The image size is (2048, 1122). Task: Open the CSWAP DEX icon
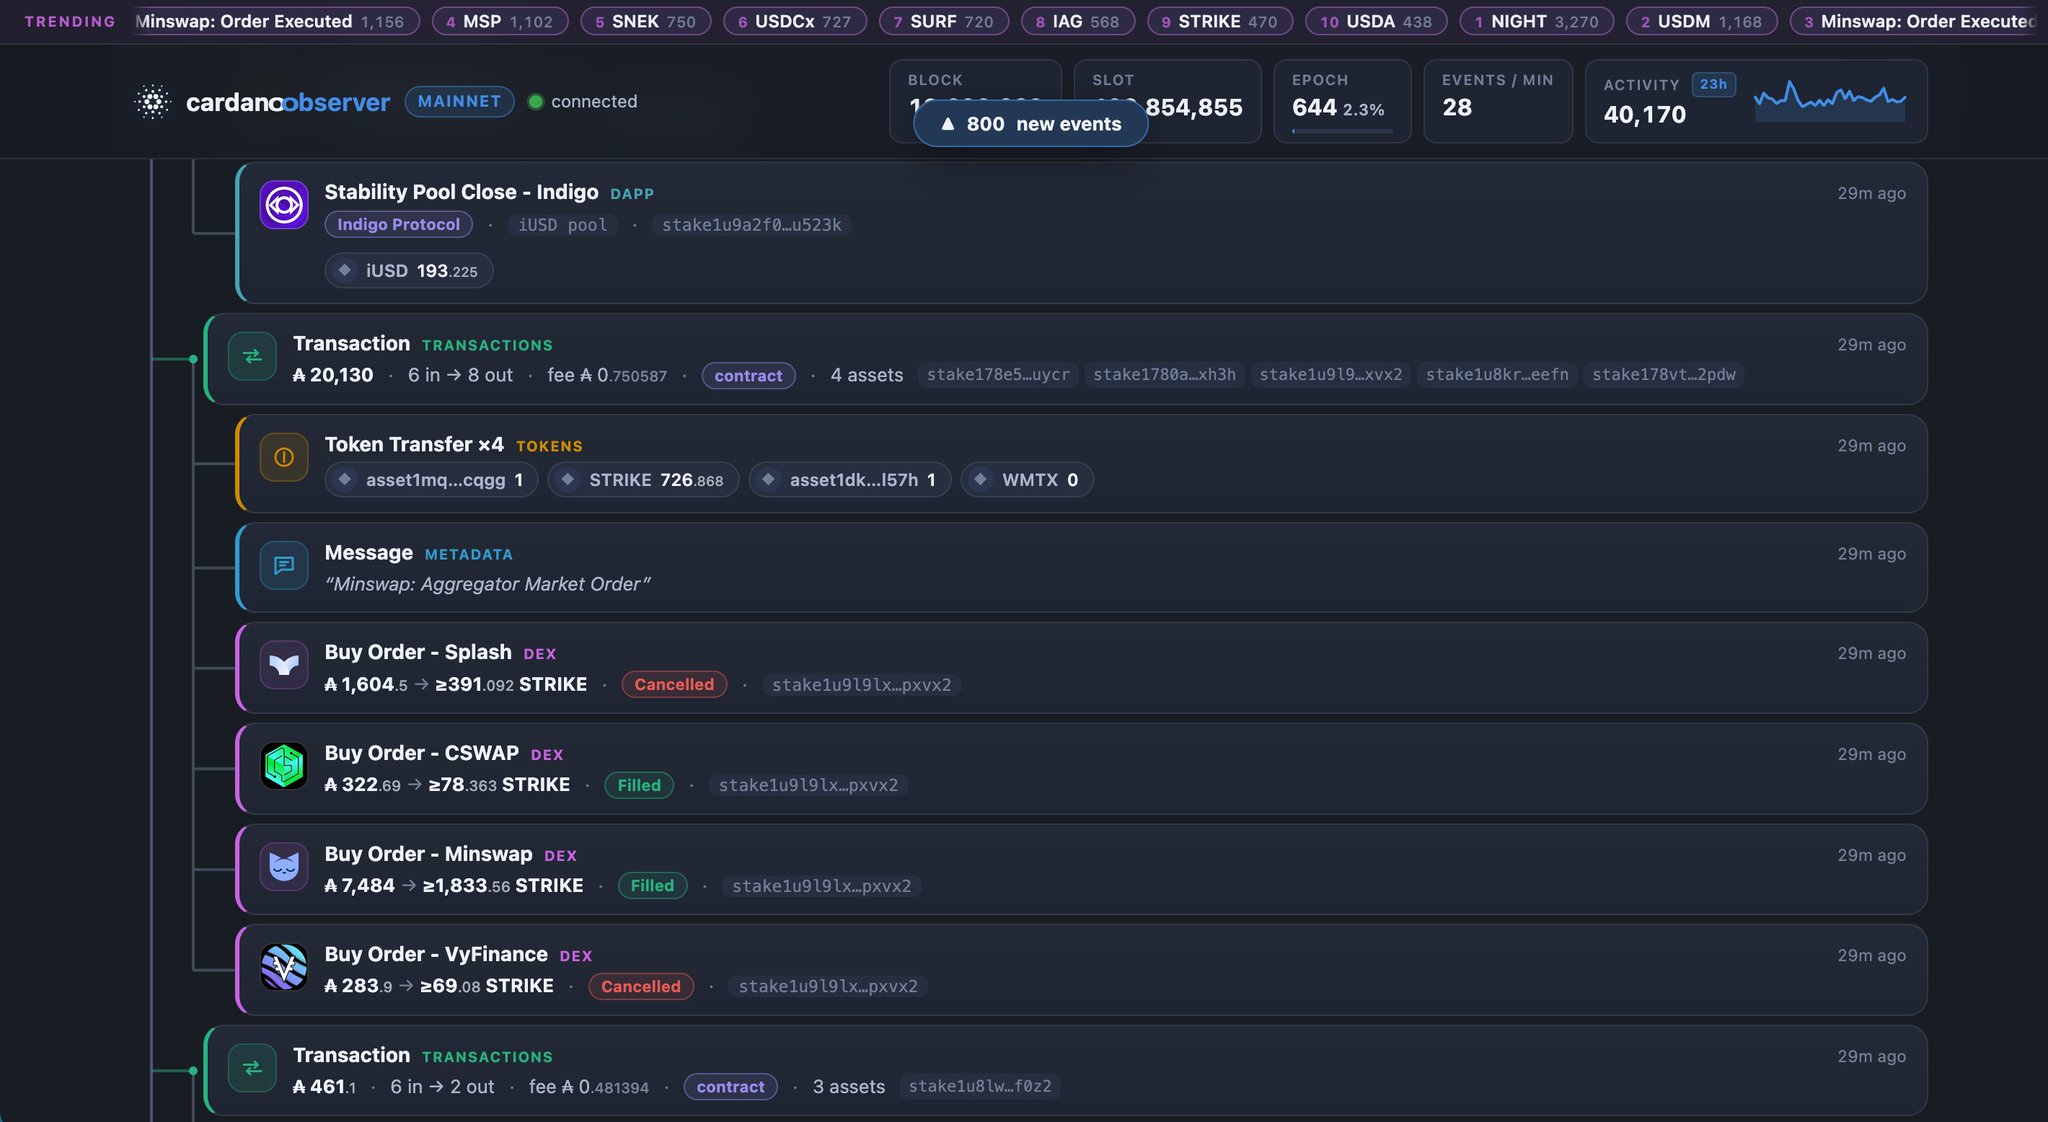(x=284, y=766)
